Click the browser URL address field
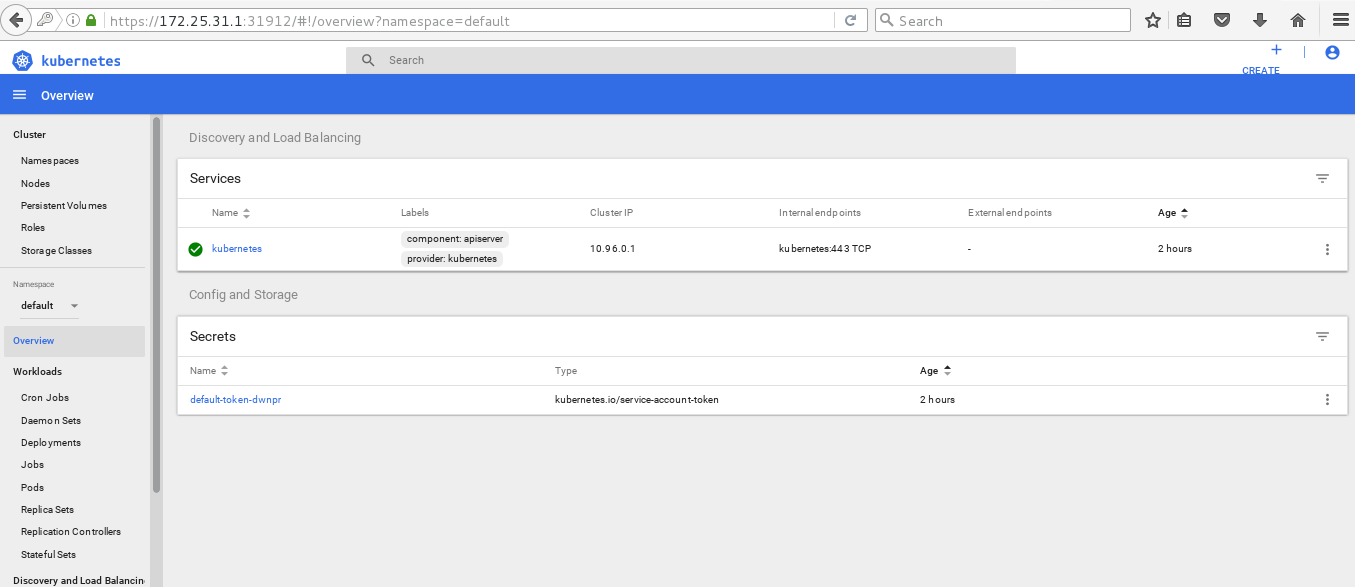This screenshot has width=1355, height=587. [468, 20]
